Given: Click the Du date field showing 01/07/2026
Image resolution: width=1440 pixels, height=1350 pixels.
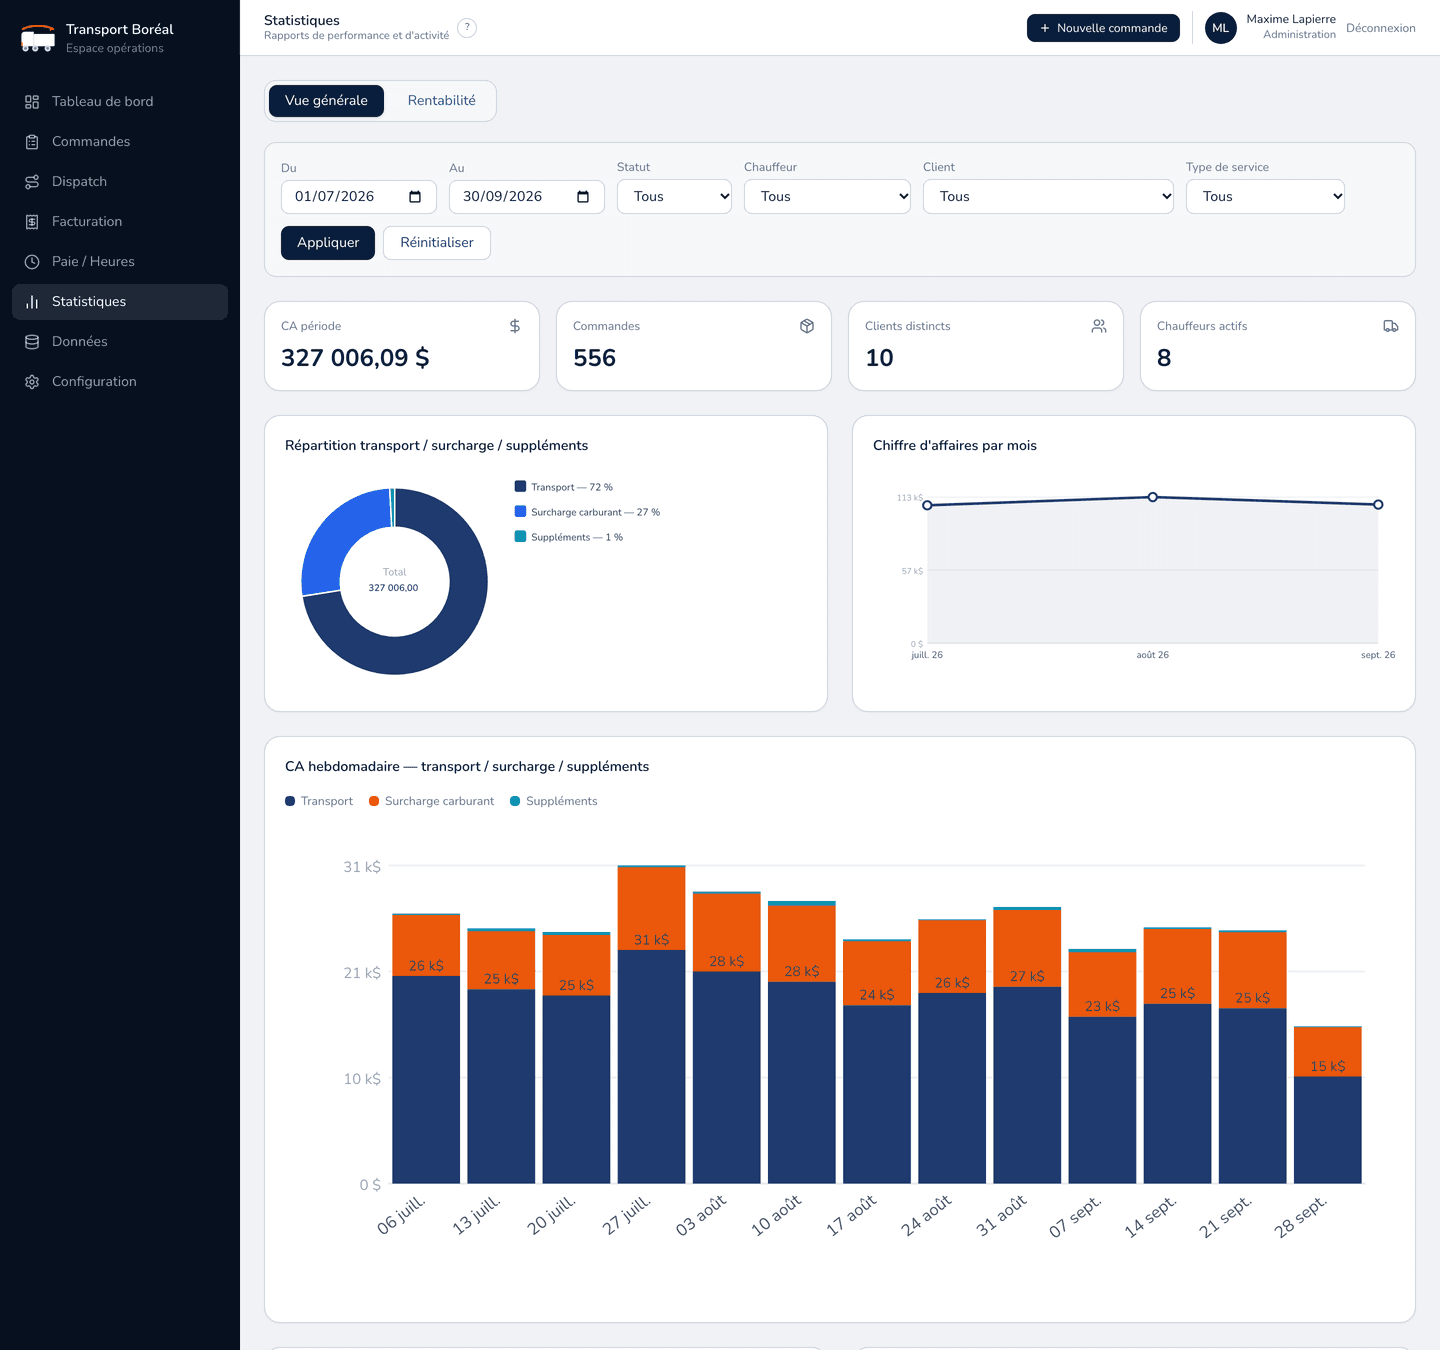Looking at the screenshot, I should (358, 197).
